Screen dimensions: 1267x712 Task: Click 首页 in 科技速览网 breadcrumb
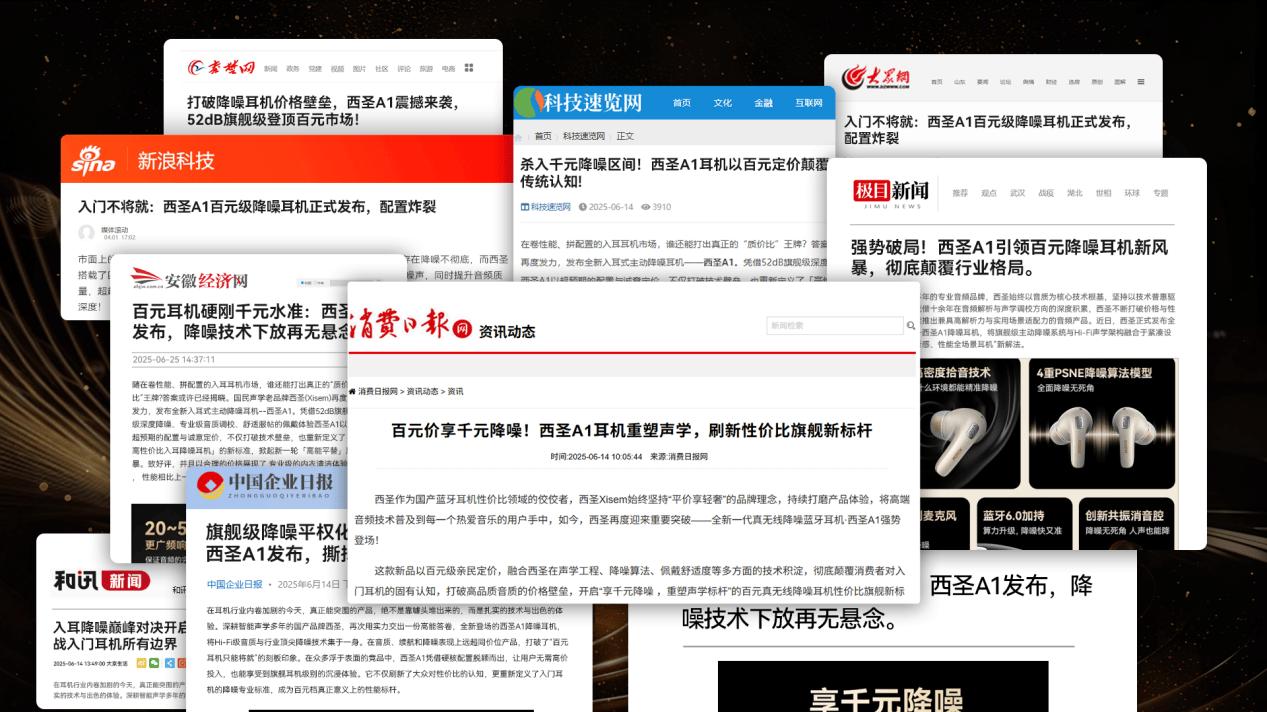click(x=543, y=136)
